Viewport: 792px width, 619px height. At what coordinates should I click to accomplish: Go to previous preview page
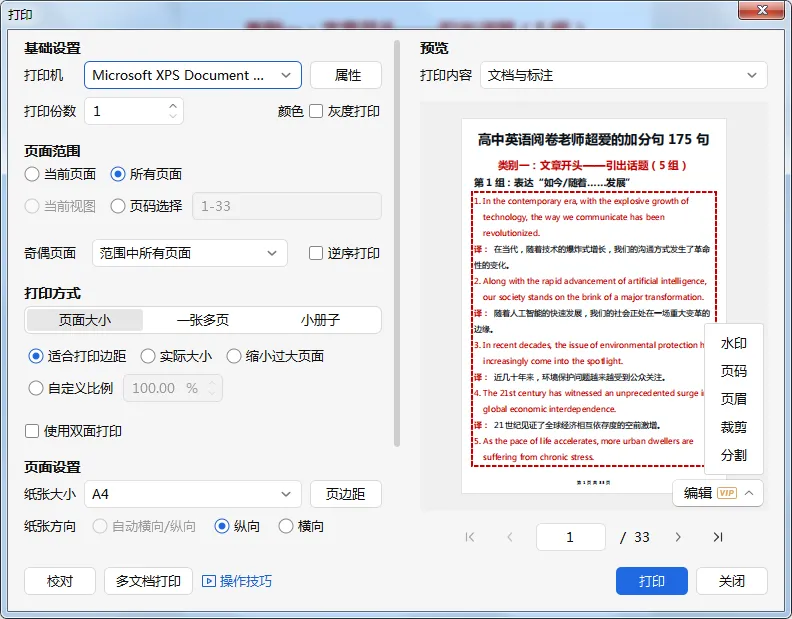(x=510, y=537)
